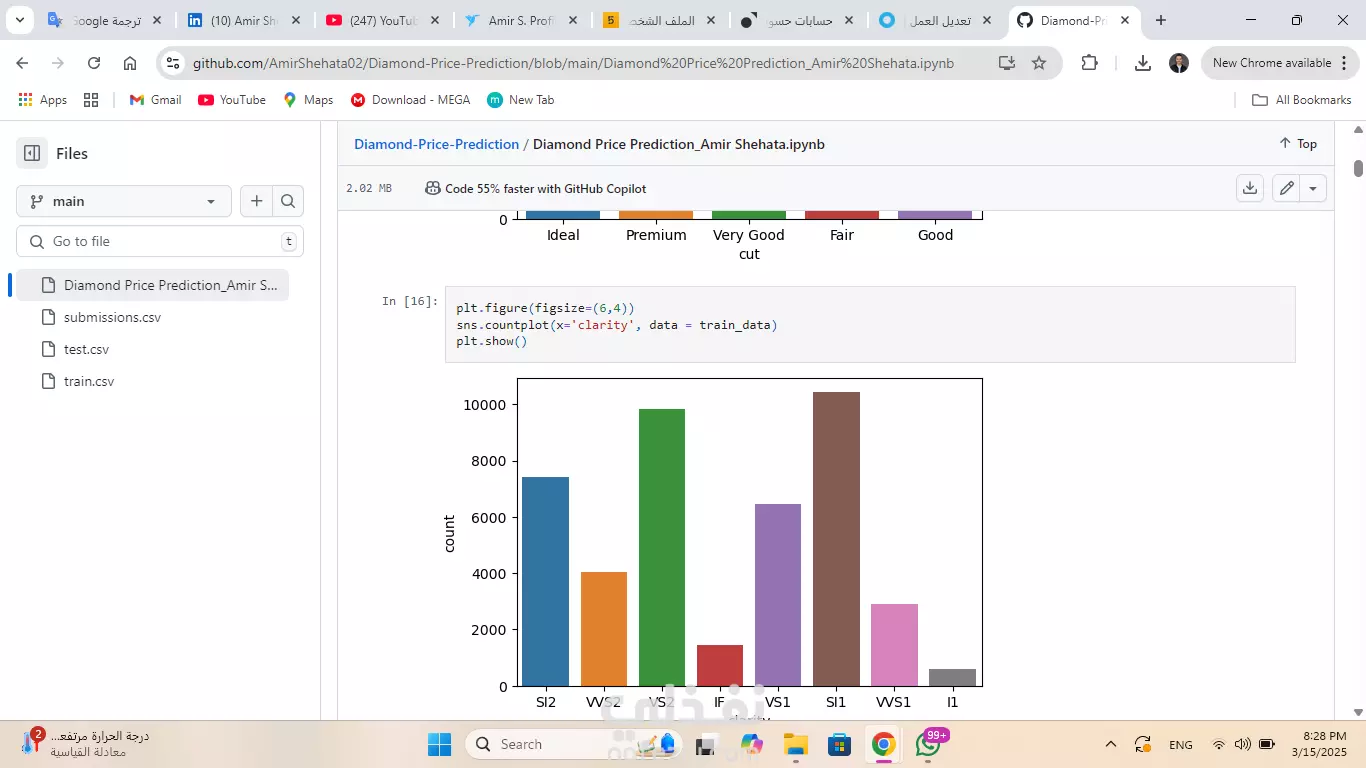This screenshot has height=768, width=1366.
Task: Open Chrome three-dot menu
Action: point(1346,63)
